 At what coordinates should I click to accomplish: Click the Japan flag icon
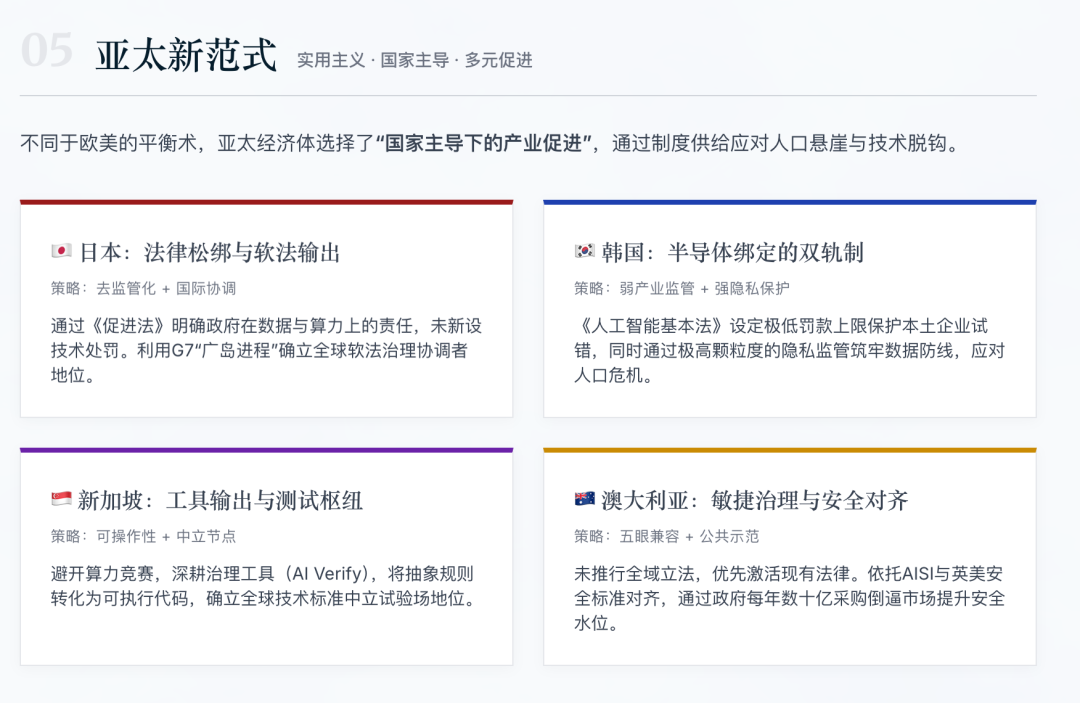click(62, 252)
